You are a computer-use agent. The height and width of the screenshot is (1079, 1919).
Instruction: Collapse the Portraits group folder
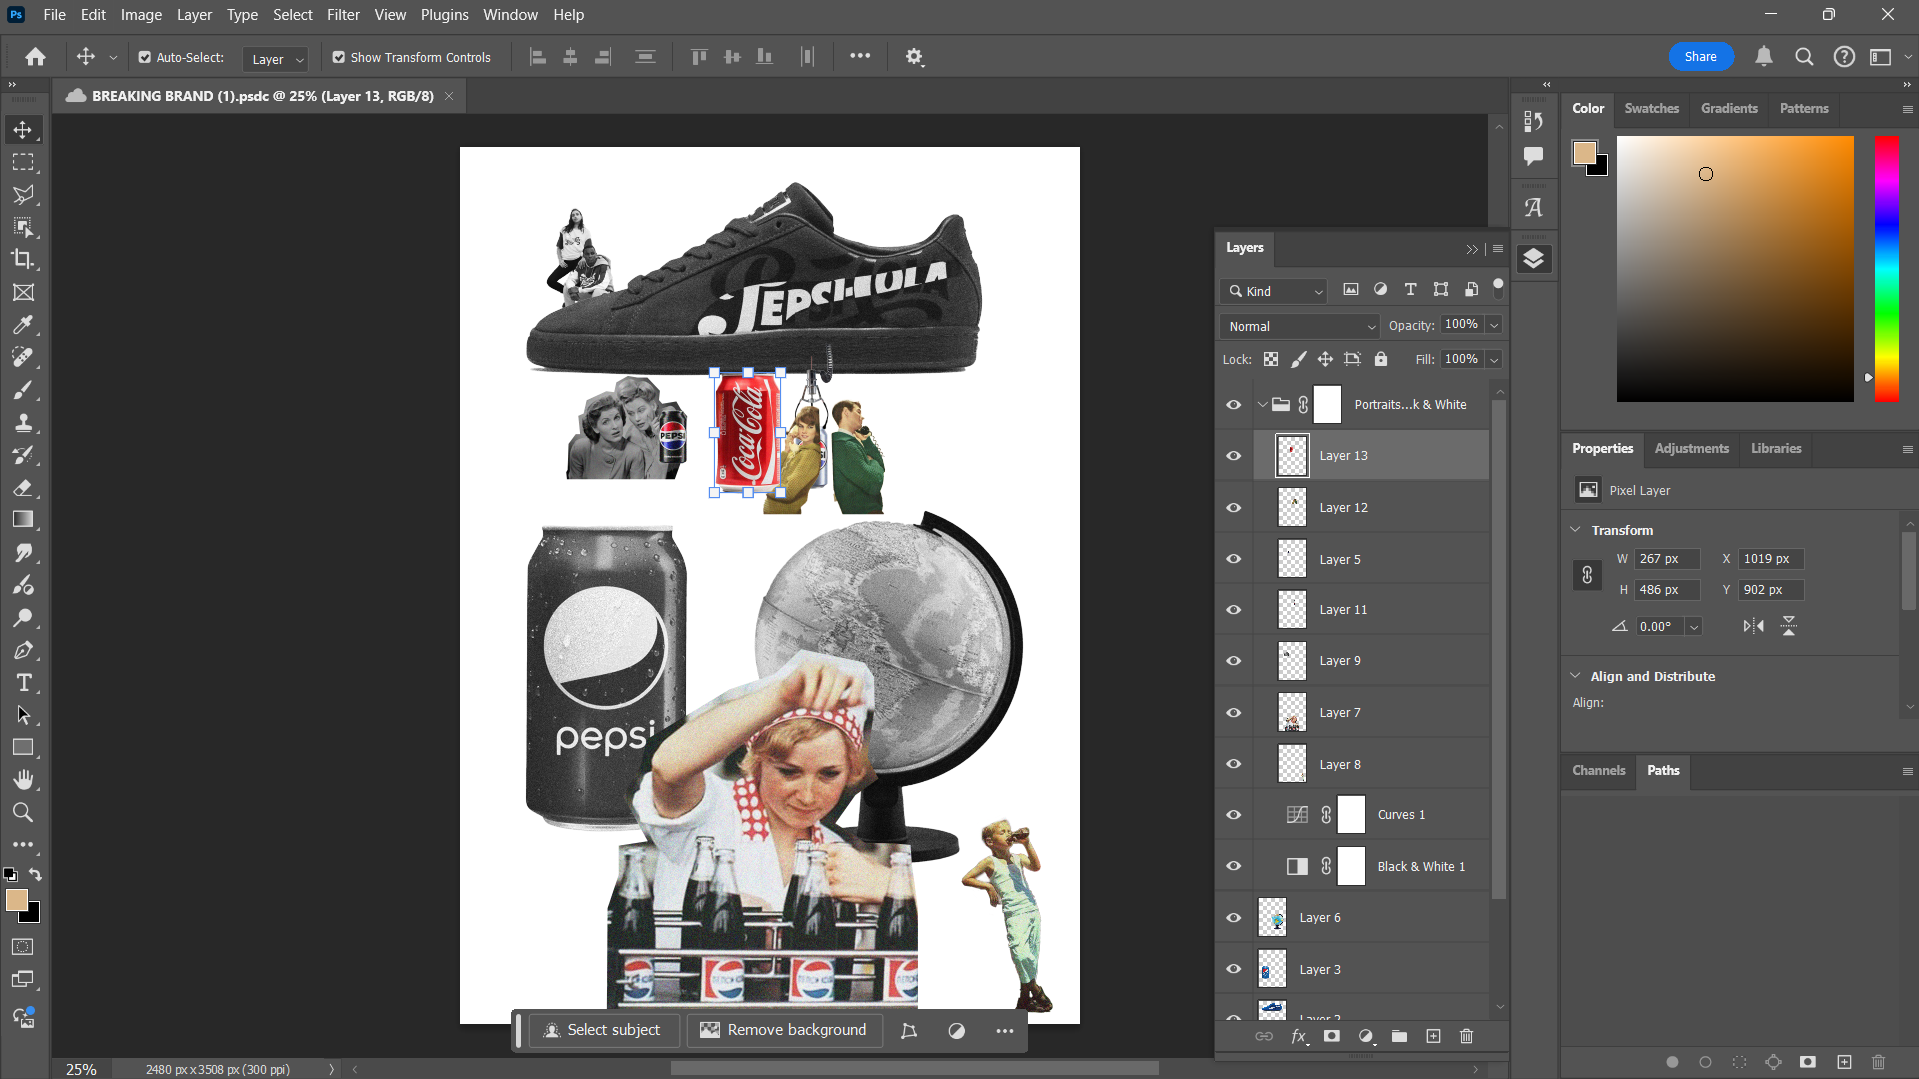(x=1262, y=405)
